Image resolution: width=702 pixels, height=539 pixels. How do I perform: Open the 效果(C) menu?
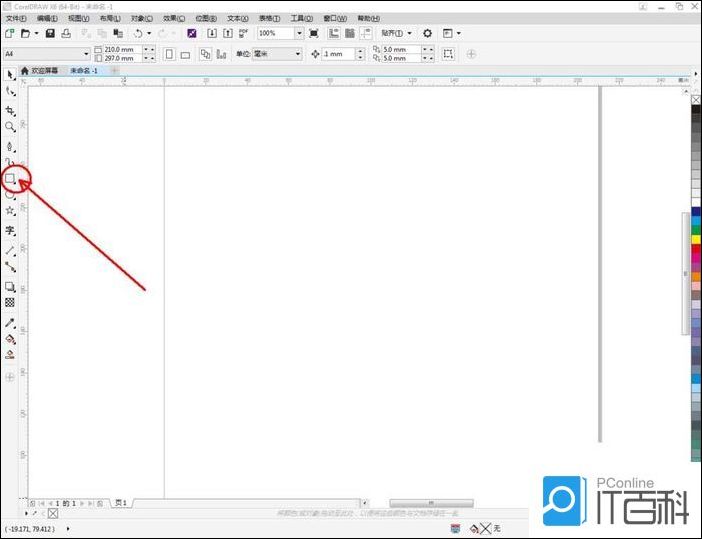pos(174,18)
